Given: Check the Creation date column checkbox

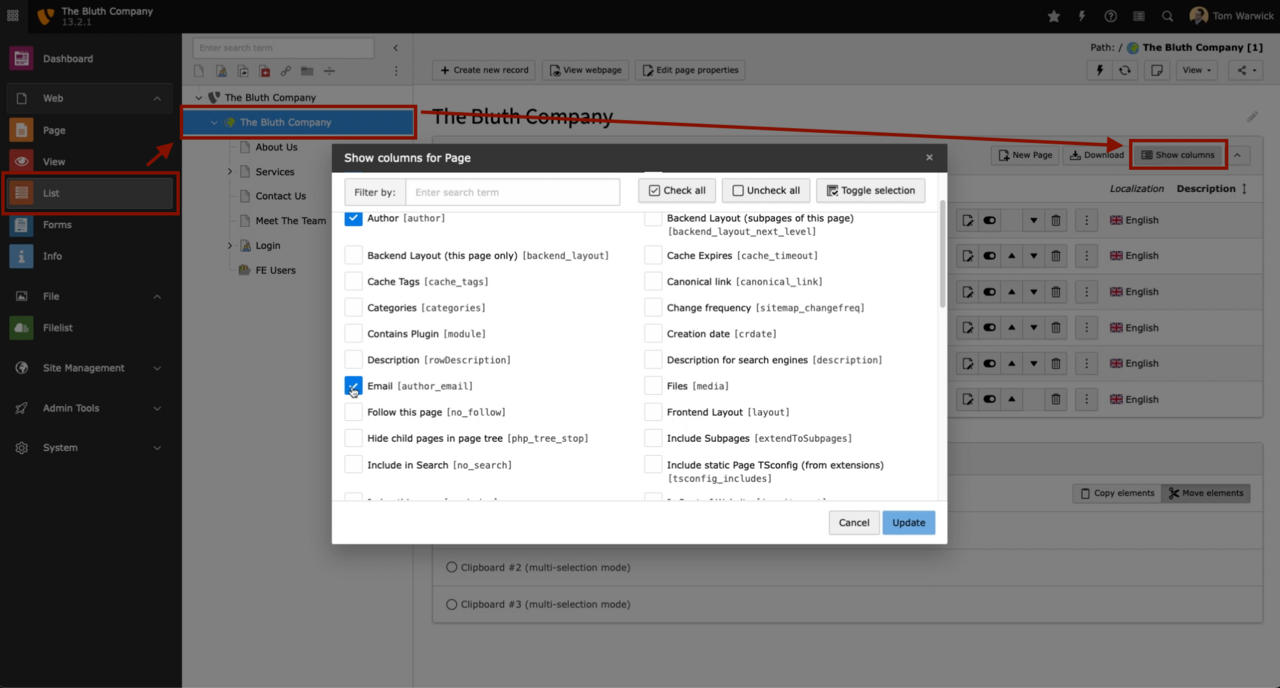Looking at the screenshot, I should click(x=653, y=334).
